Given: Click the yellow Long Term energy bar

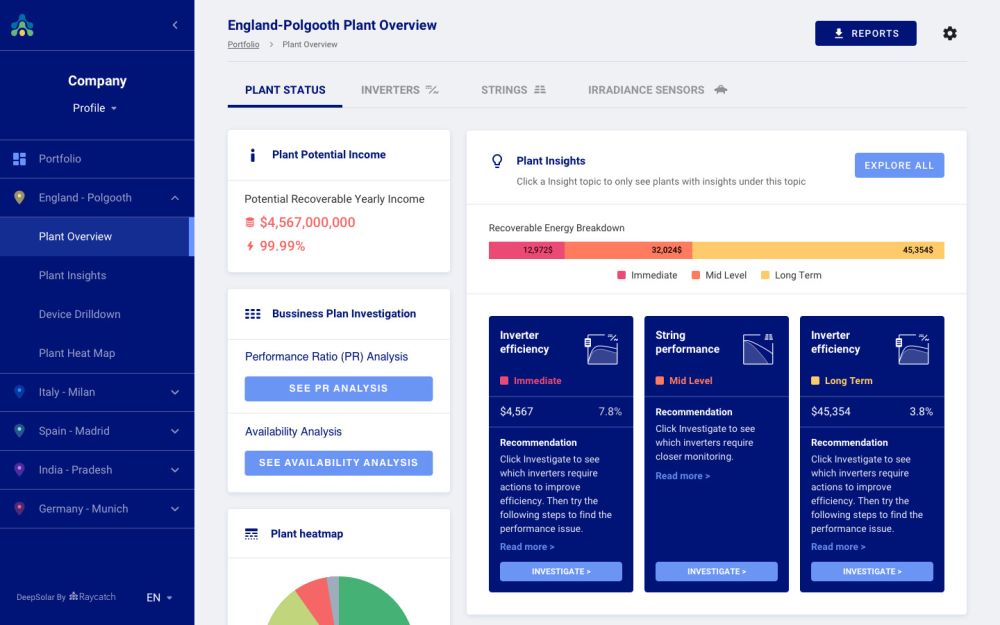Looking at the screenshot, I should click(x=817, y=250).
